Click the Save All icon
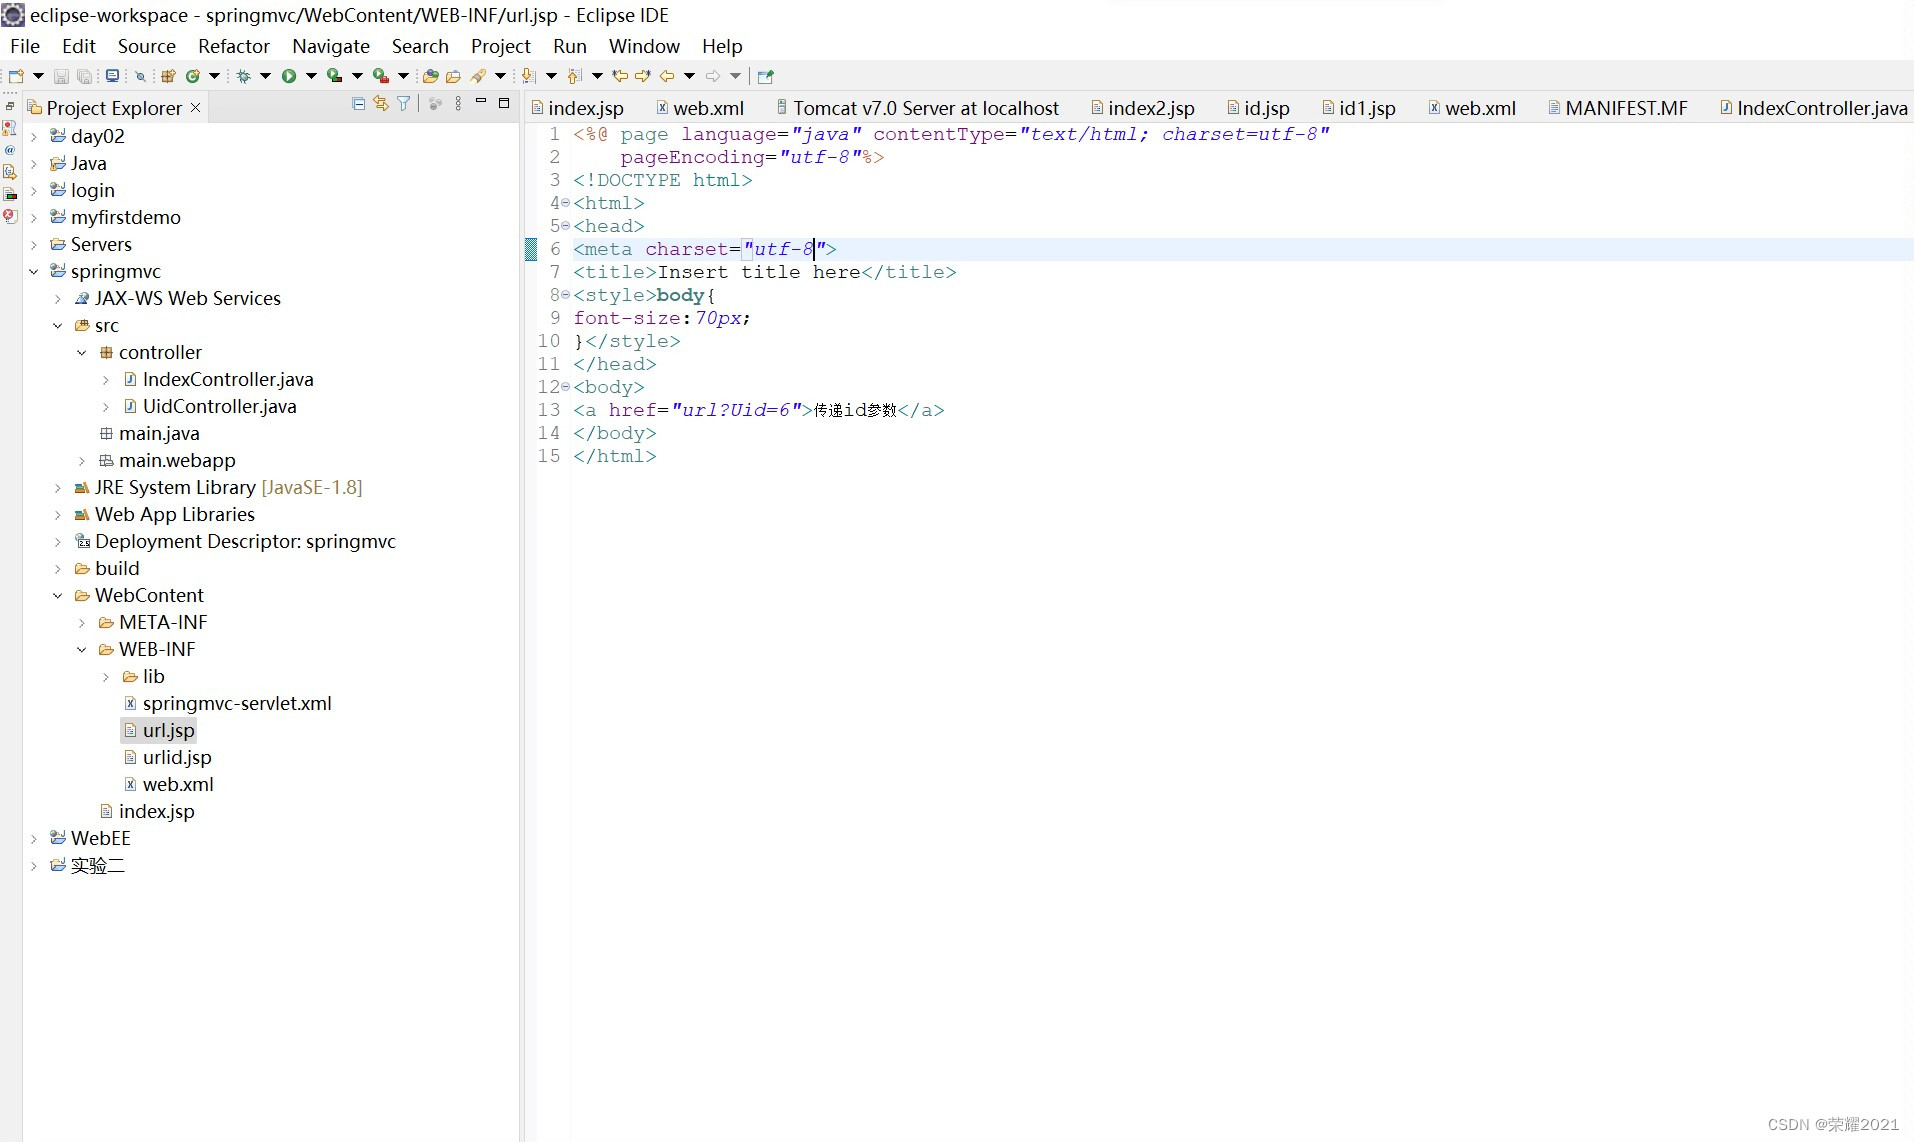This screenshot has width=1914, height=1142. click(x=84, y=76)
